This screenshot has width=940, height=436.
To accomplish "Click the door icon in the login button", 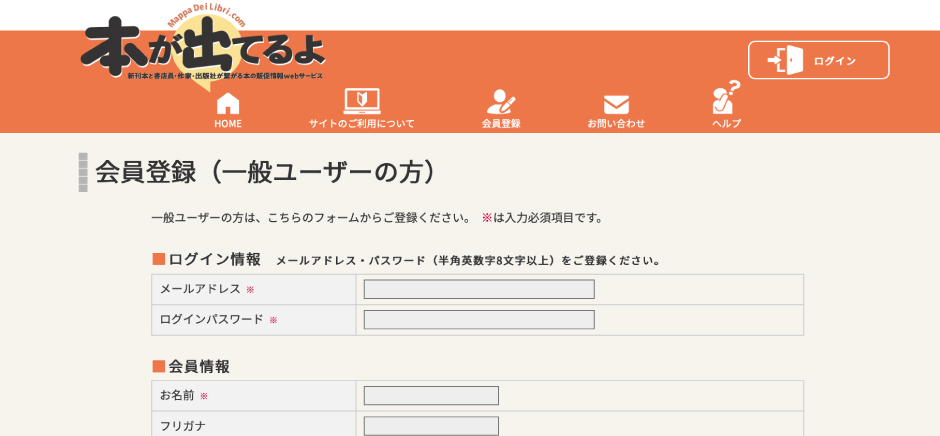I will click(x=786, y=60).
